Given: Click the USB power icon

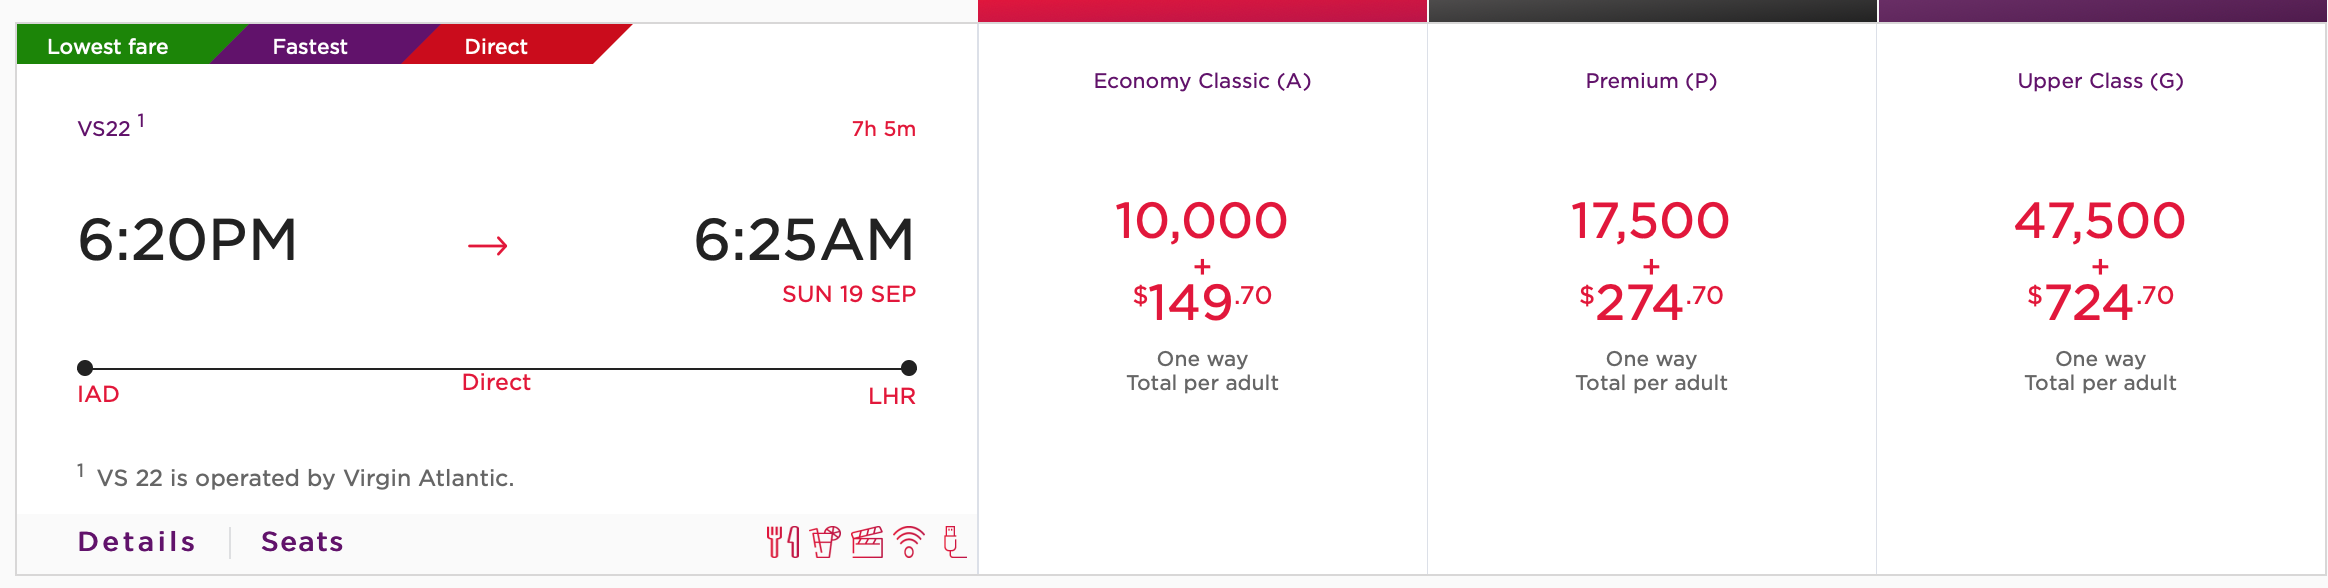Looking at the screenshot, I should (954, 542).
